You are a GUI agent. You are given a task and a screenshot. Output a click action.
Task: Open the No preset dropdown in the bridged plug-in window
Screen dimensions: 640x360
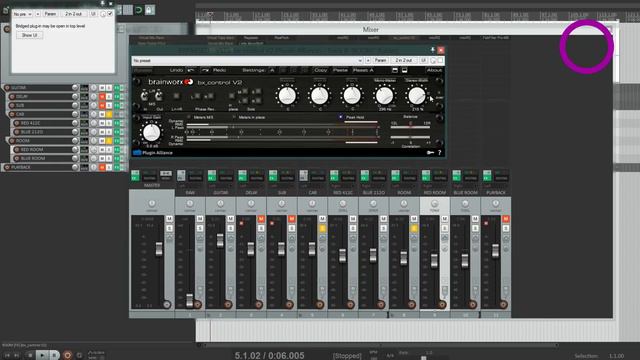click(x=22, y=14)
